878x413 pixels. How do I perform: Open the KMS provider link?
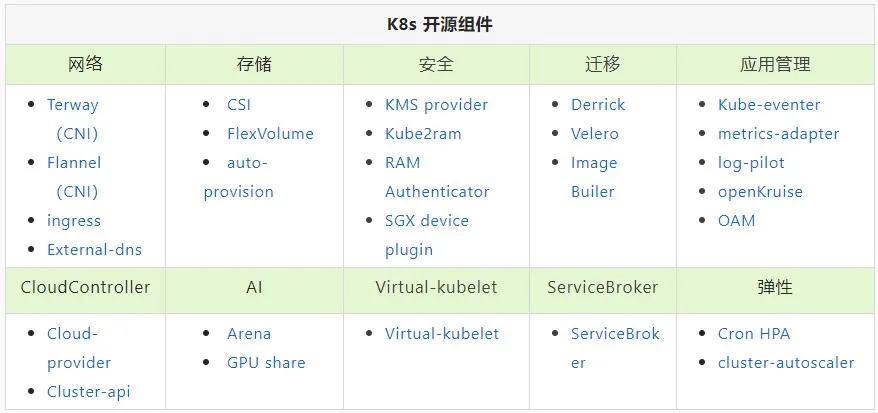pyautogui.click(x=436, y=105)
